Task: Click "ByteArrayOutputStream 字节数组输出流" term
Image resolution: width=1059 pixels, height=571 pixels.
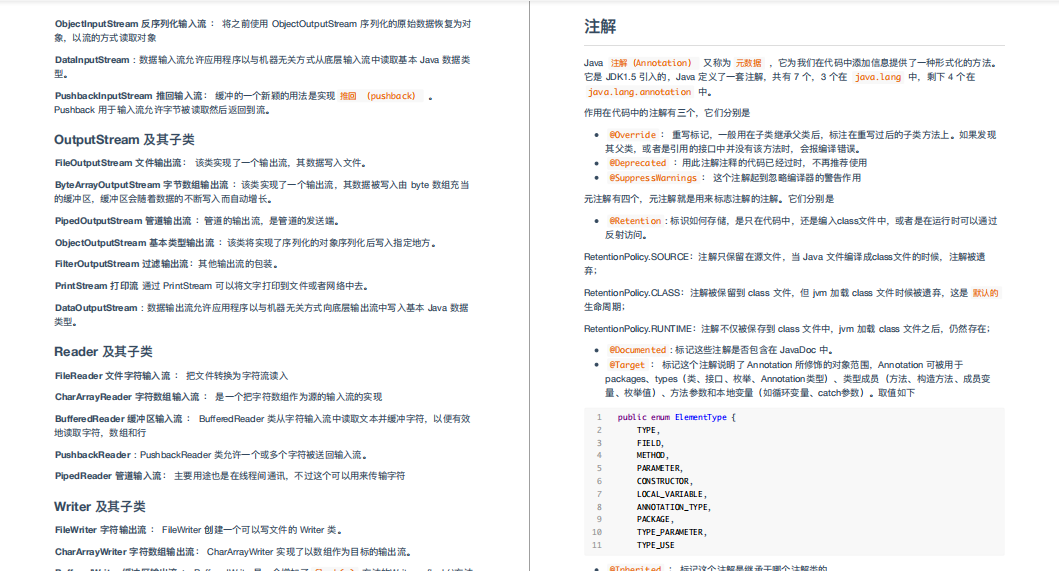Action: coord(142,184)
